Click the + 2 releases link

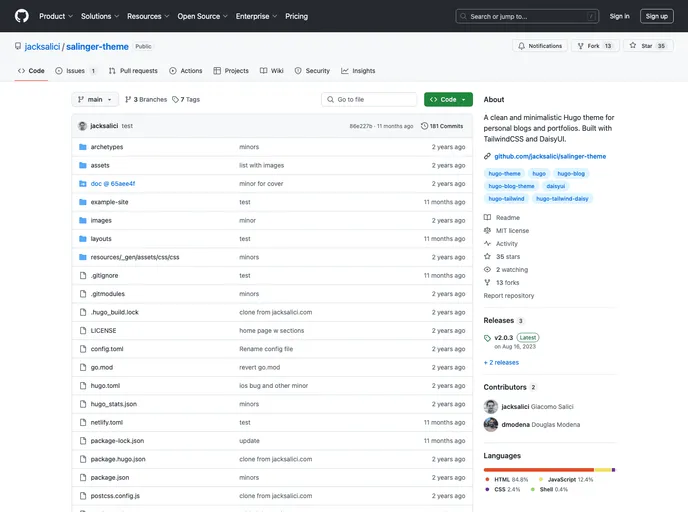click(x=501, y=362)
